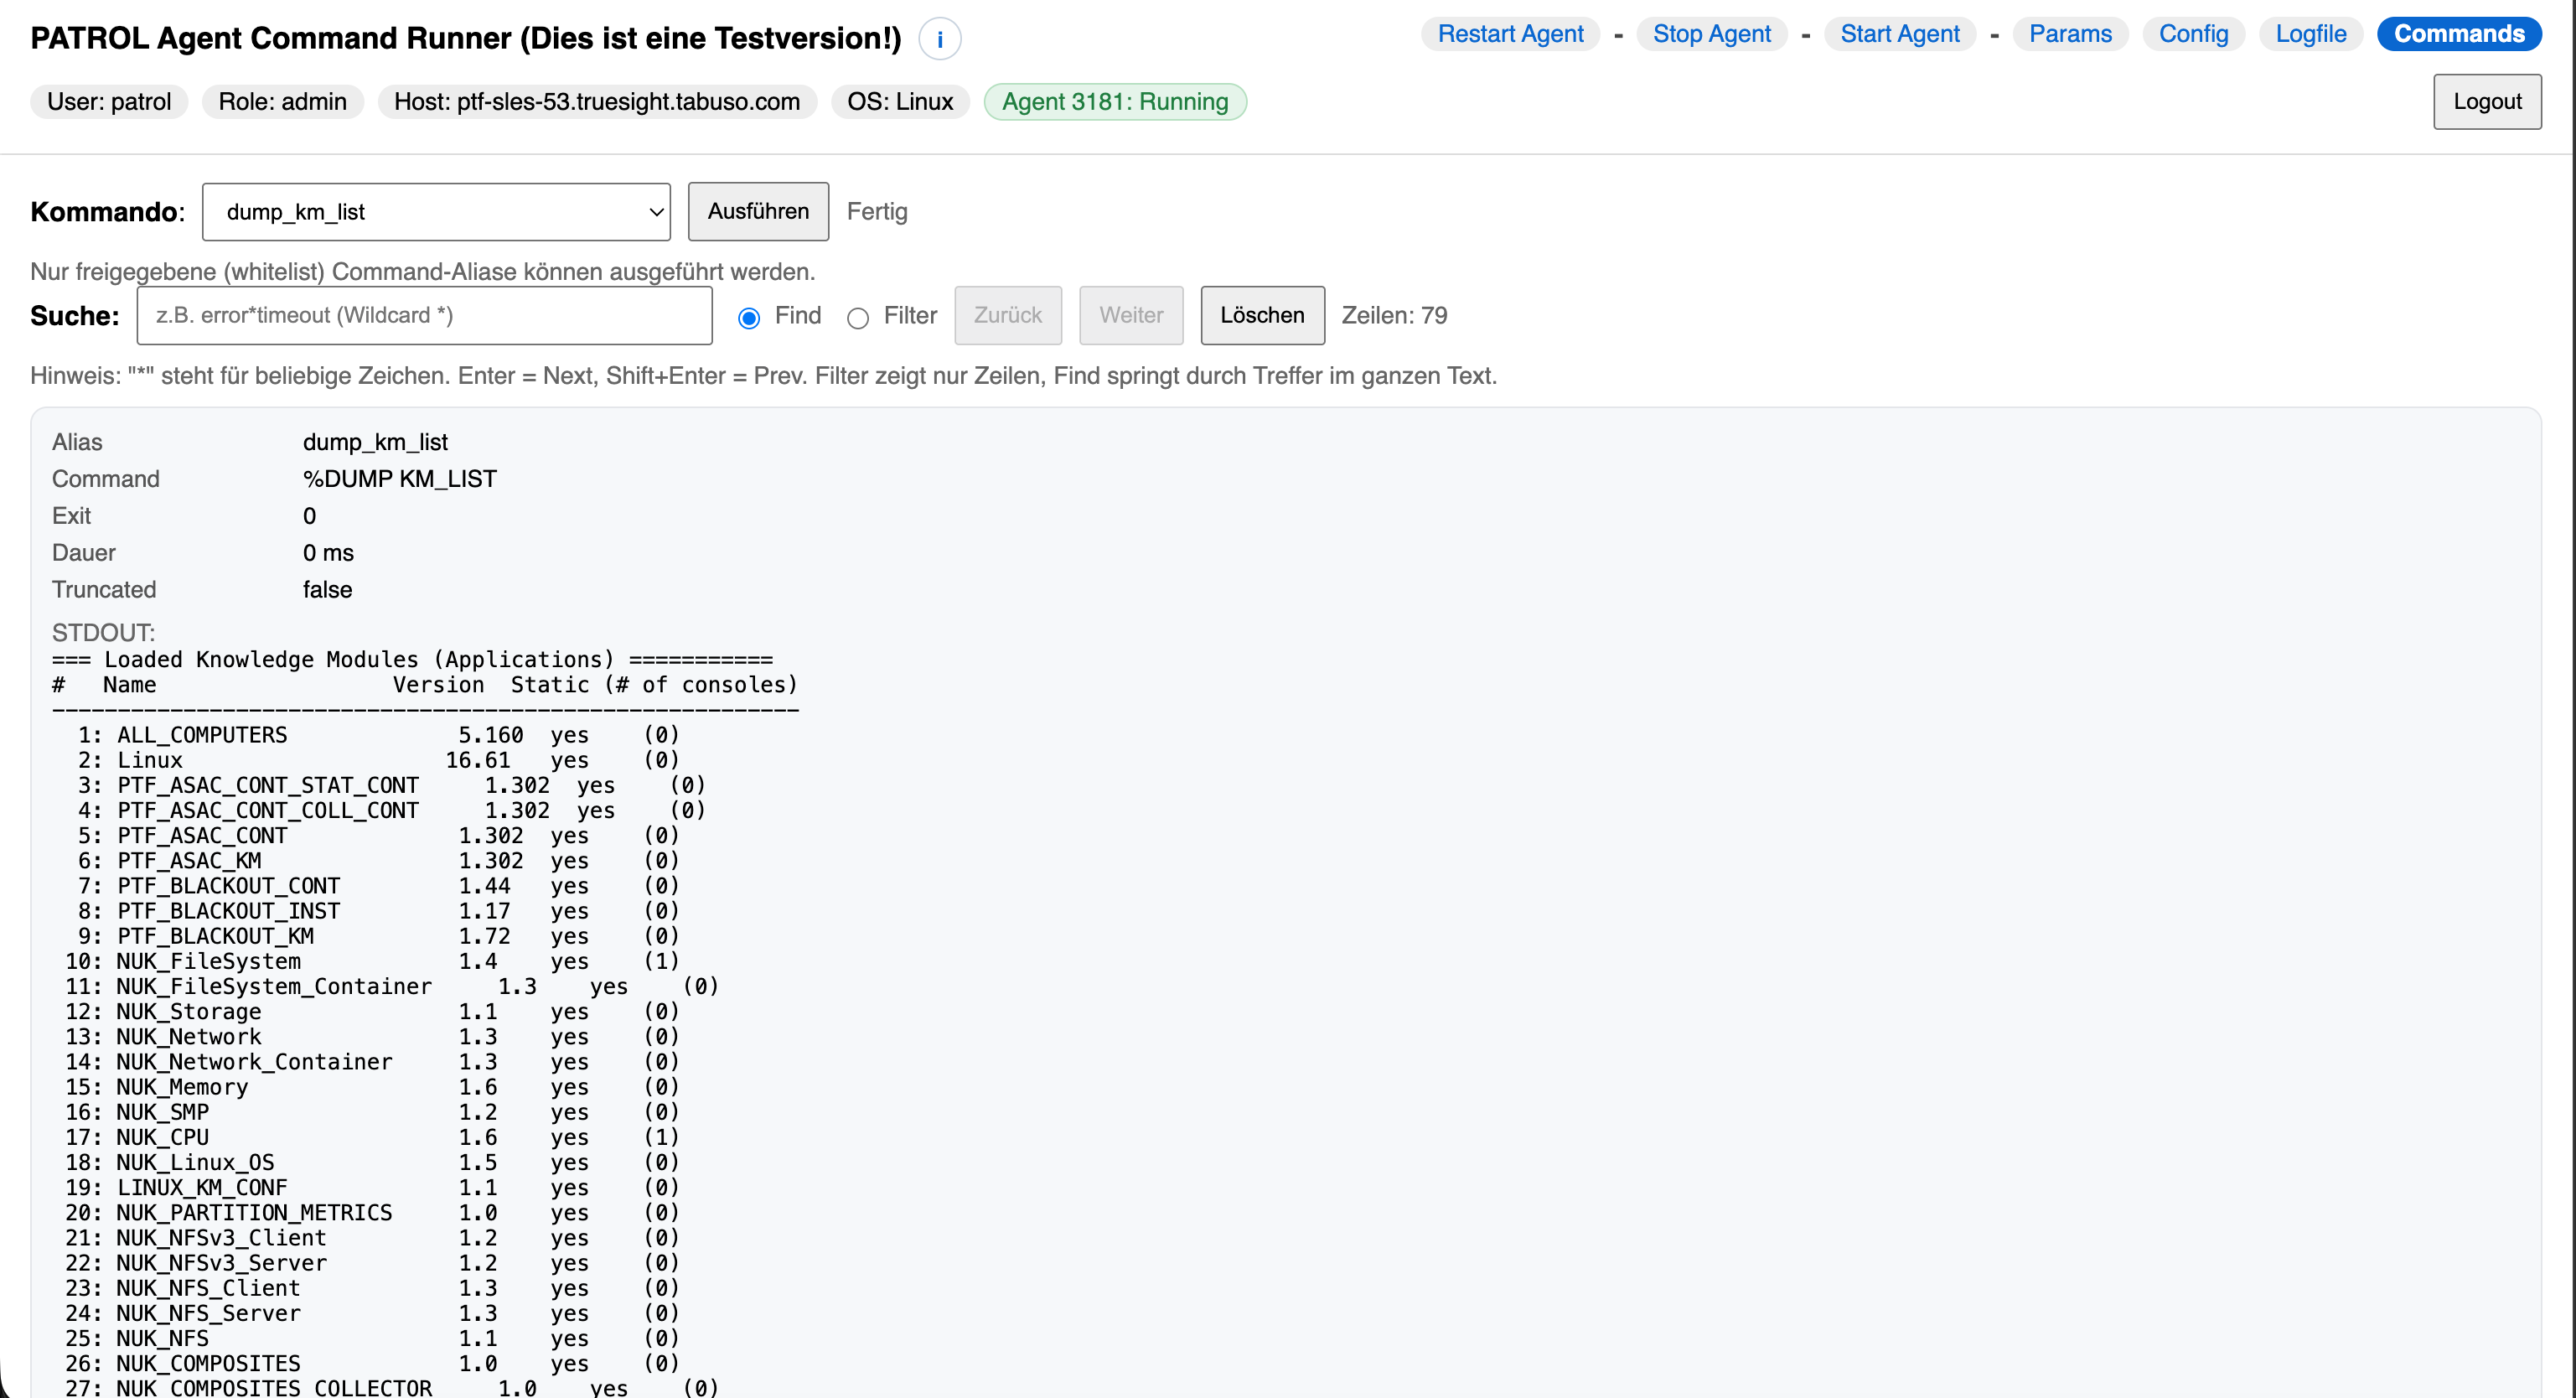Open the Logfile tab

pyautogui.click(x=2310, y=34)
